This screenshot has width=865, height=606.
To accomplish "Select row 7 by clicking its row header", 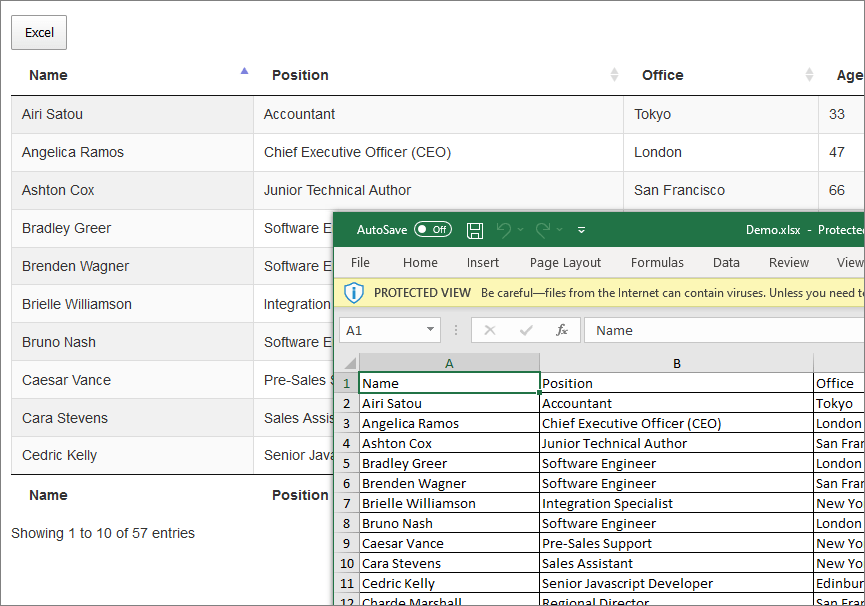I will tap(346, 503).
